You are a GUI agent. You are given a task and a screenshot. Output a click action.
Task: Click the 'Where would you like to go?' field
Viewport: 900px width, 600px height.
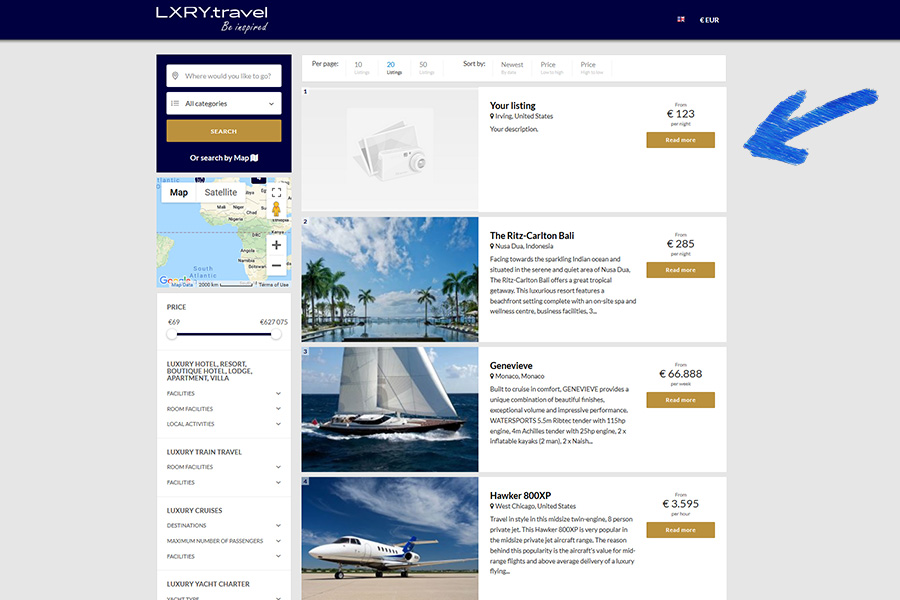point(224,76)
